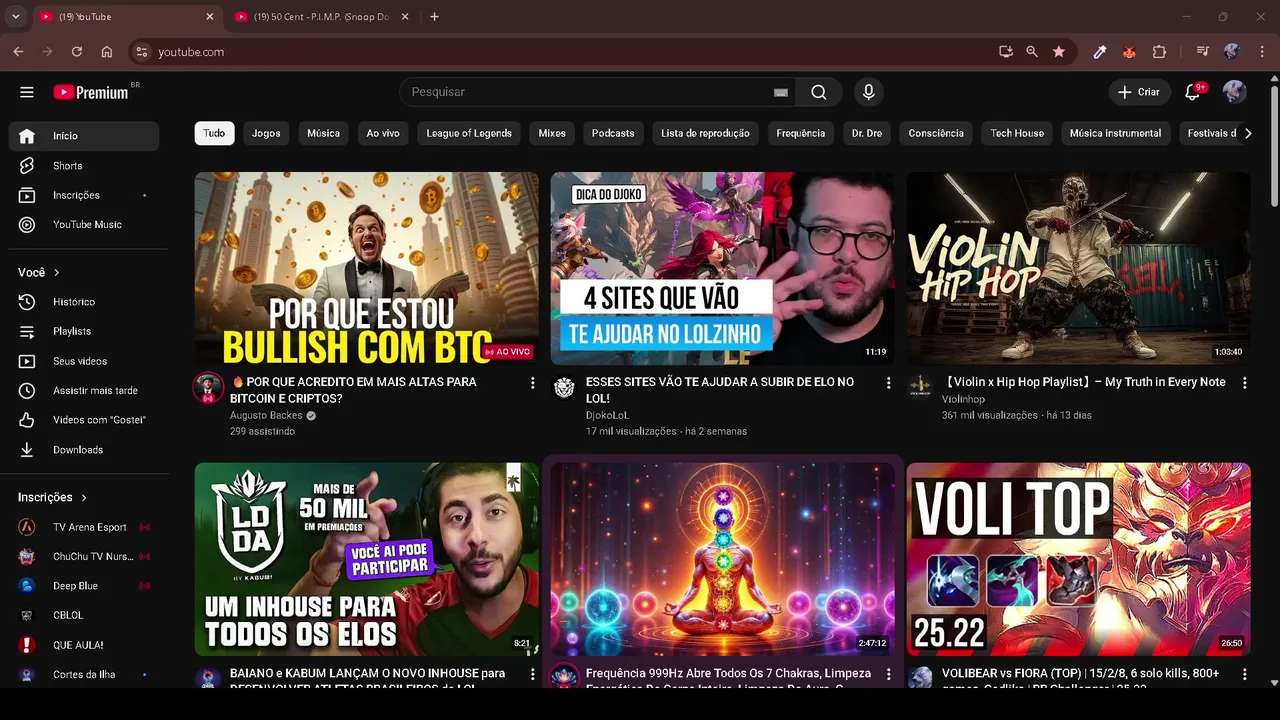Open CBLOL subscription channel
Image resolution: width=1280 pixels, height=720 pixels.
pos(84,615)
